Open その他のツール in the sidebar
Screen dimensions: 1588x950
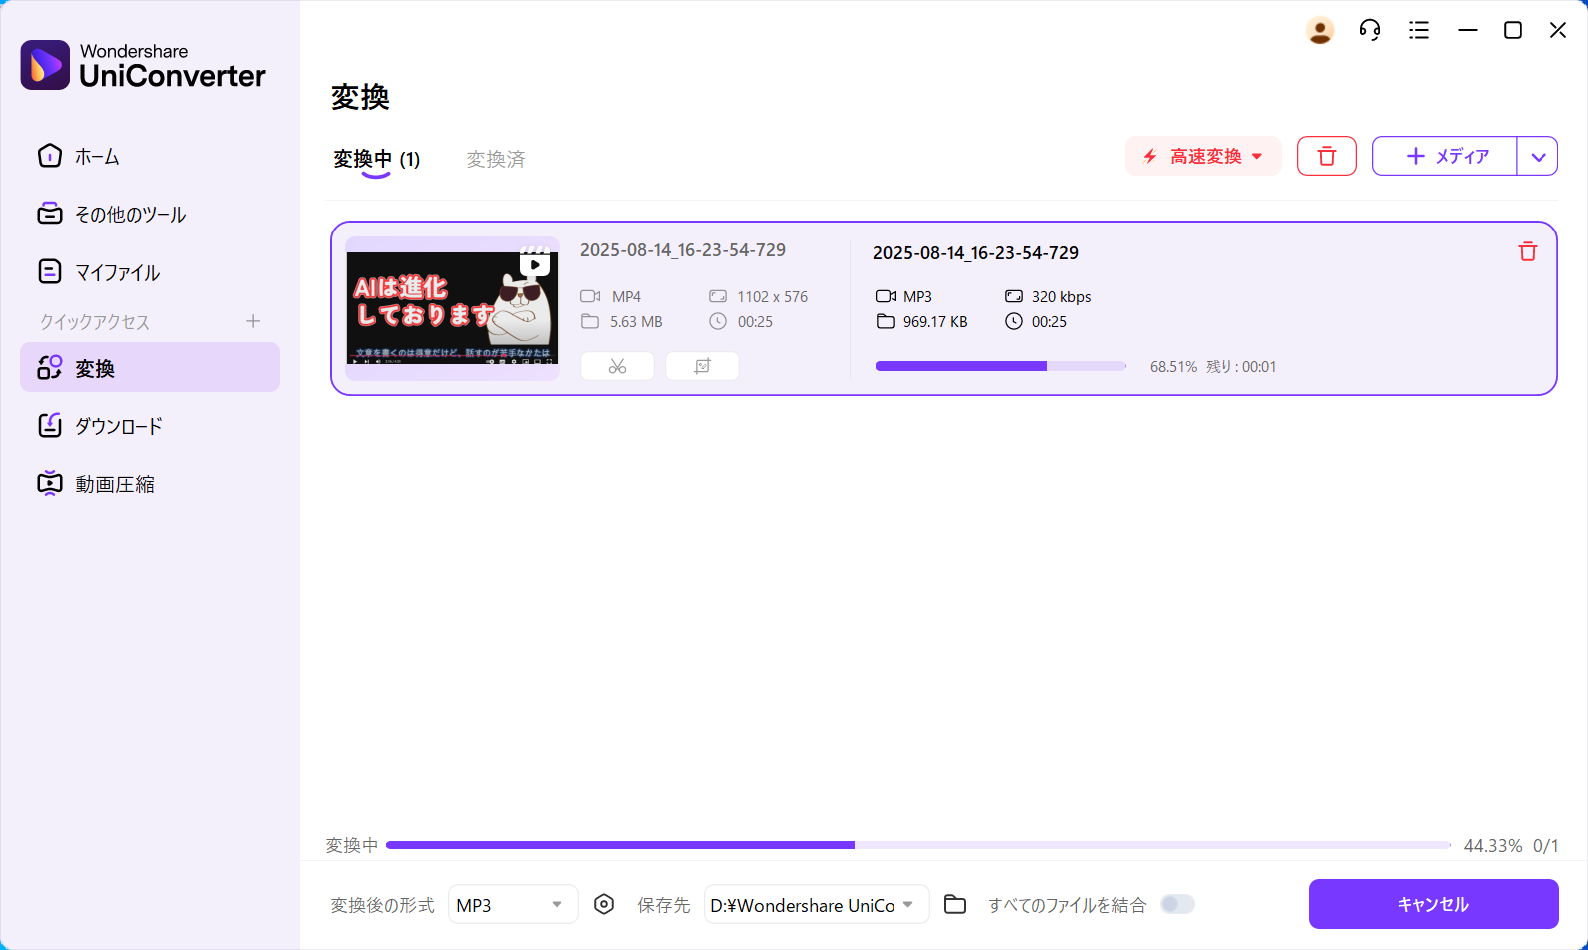[150, 215]
